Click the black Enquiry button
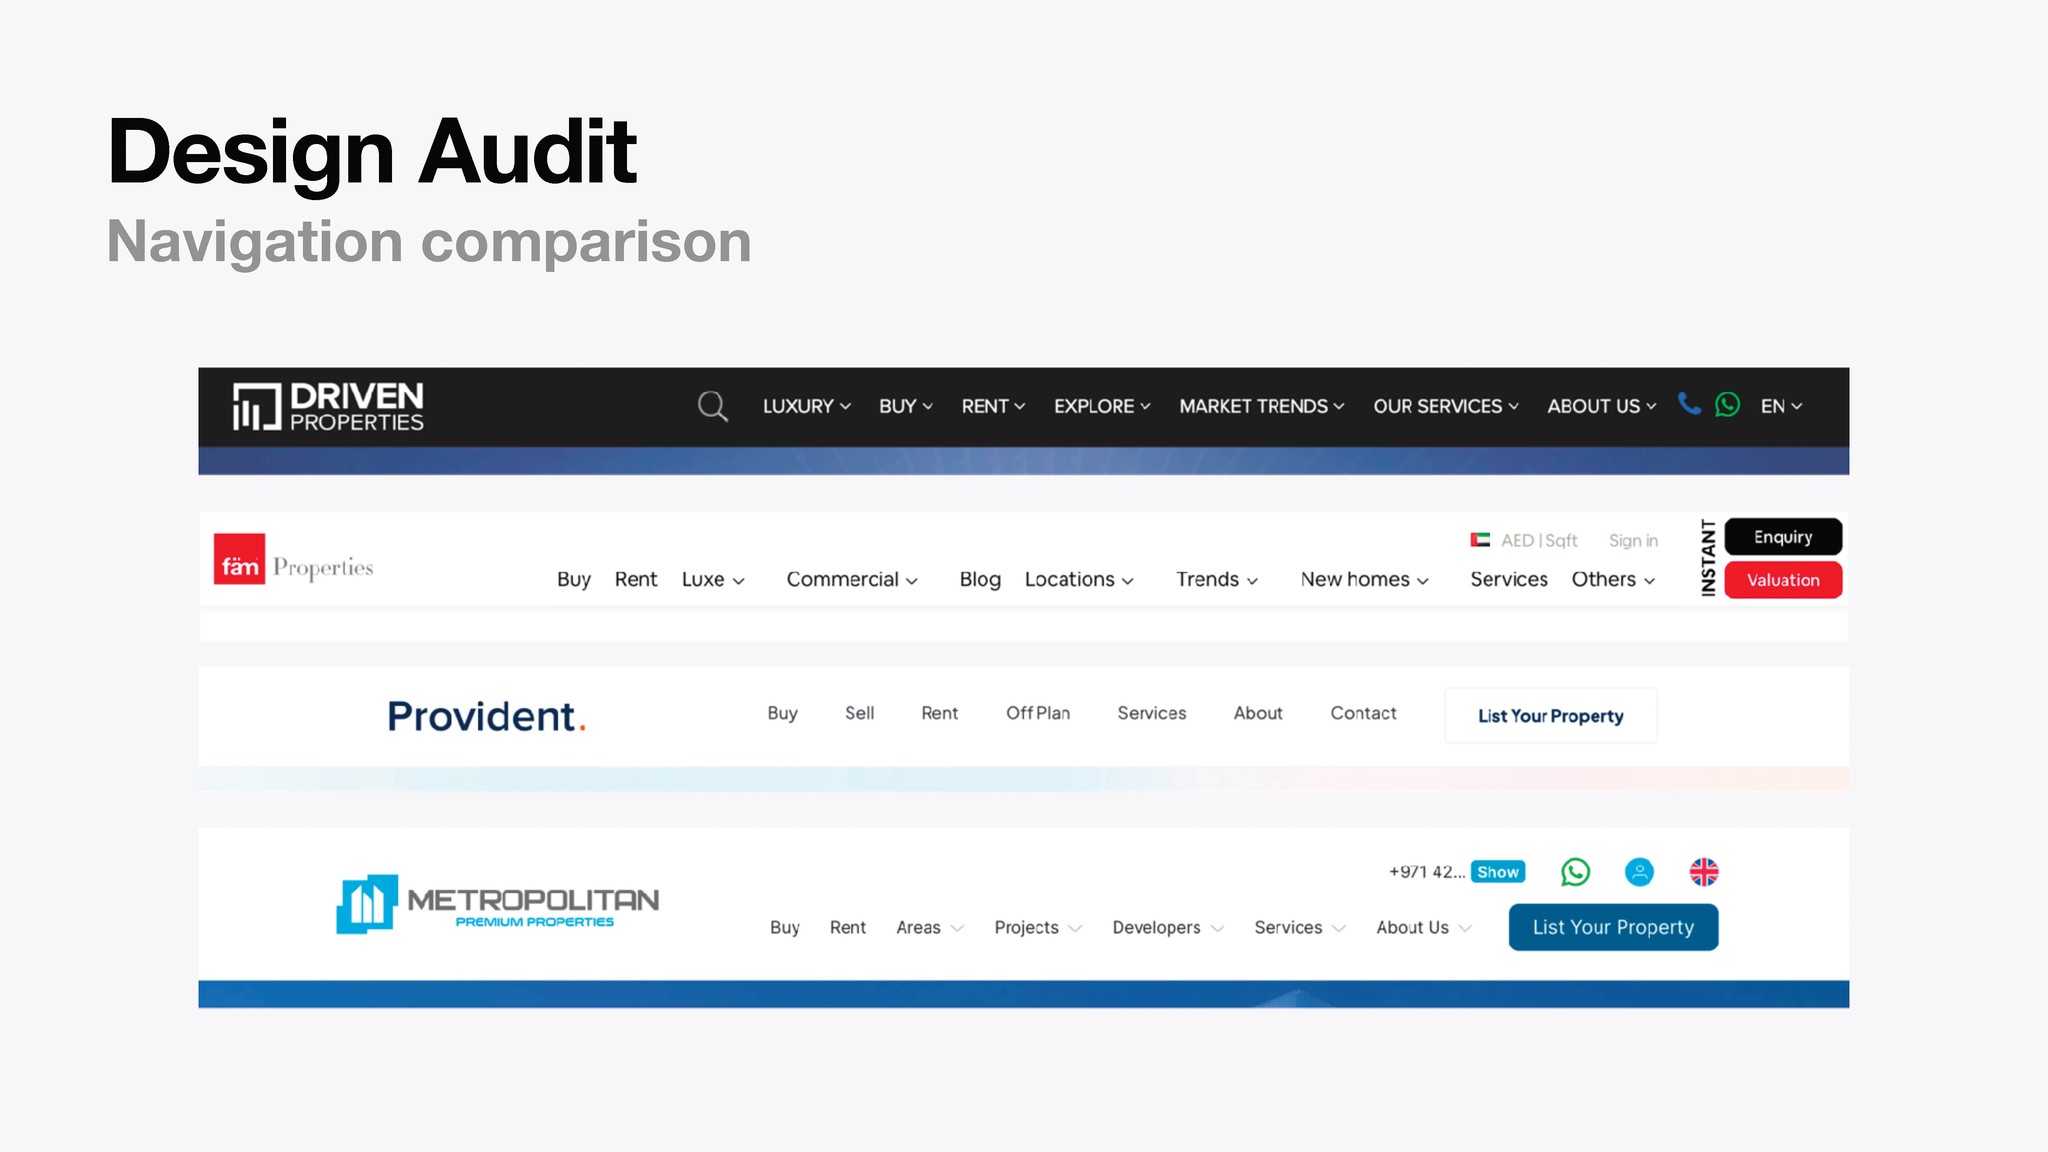 pos(1782,537)
